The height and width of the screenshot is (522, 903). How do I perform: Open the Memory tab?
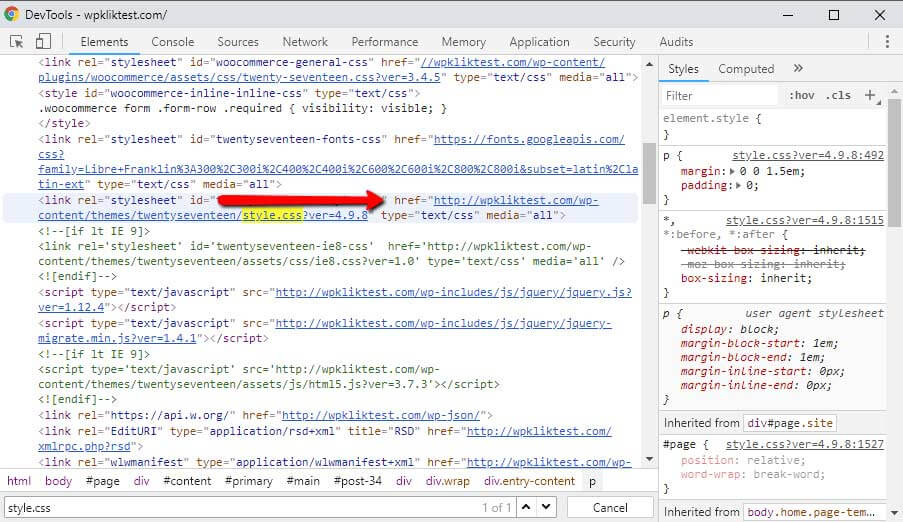pos(464,41)
